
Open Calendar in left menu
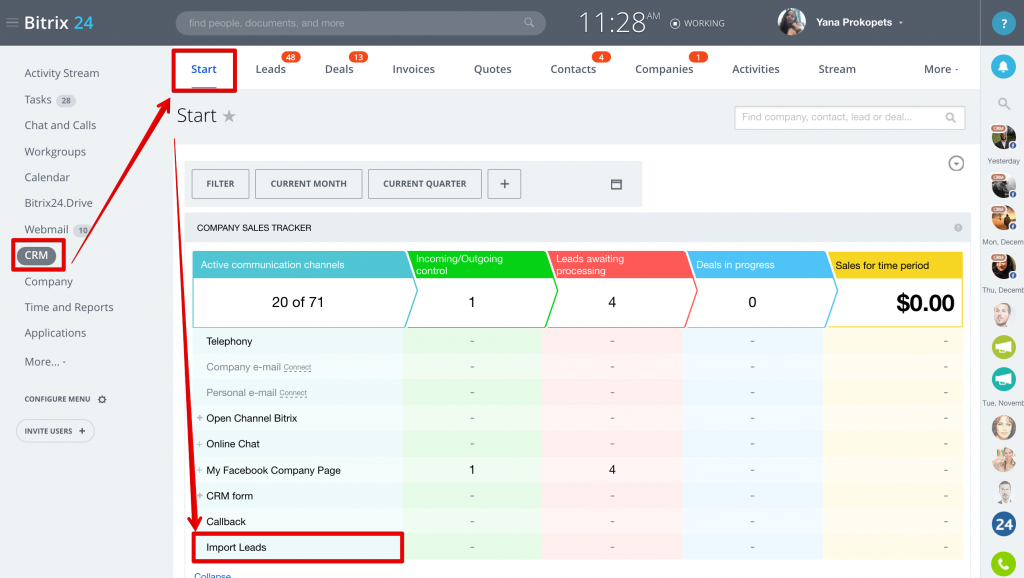click(x=47, y=177)
